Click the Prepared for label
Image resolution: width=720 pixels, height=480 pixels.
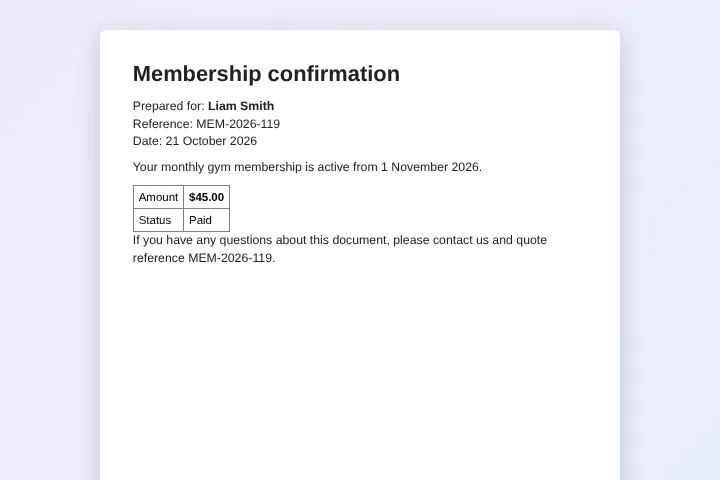click(169, 106)
